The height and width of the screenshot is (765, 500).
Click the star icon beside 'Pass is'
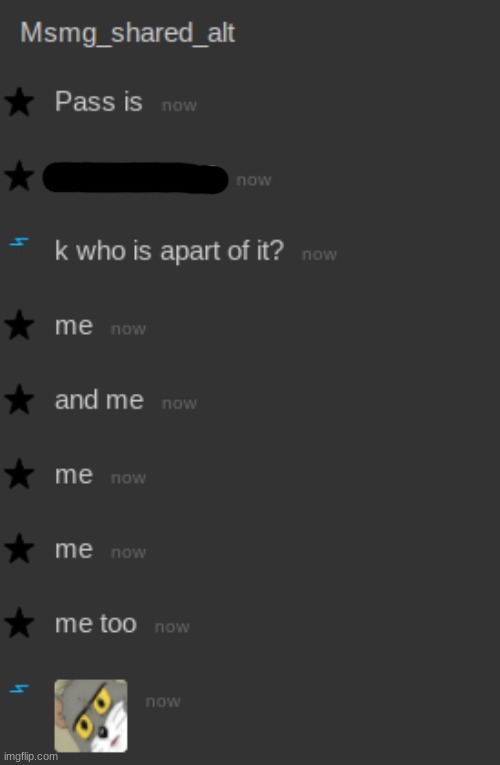click(19, 102)
